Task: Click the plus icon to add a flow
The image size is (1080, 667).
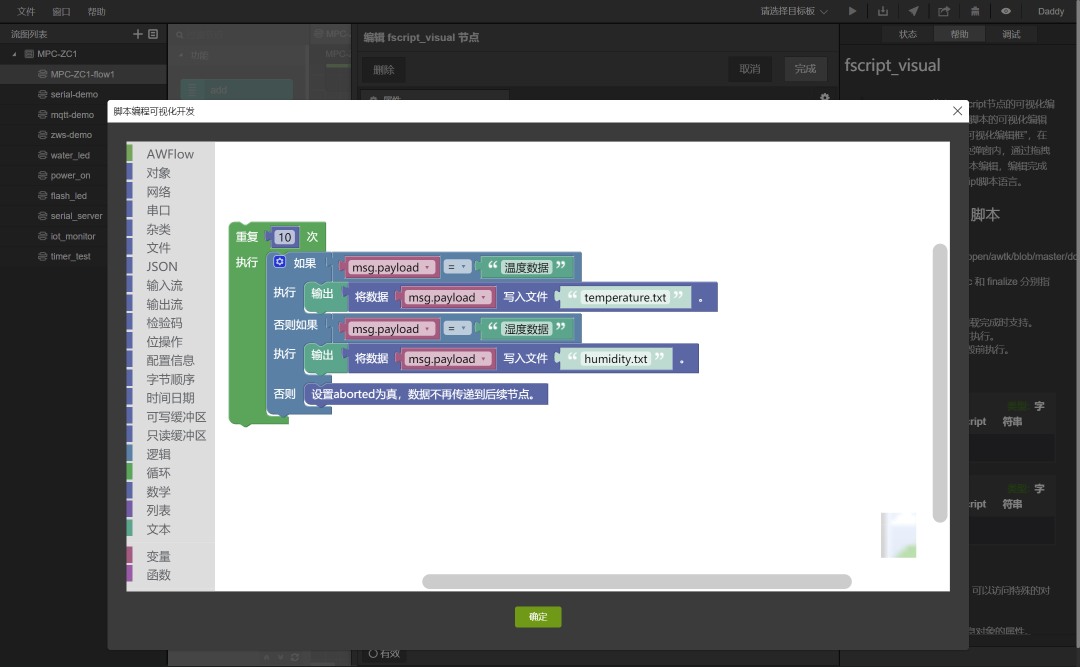Action: (x=137, y=34)
